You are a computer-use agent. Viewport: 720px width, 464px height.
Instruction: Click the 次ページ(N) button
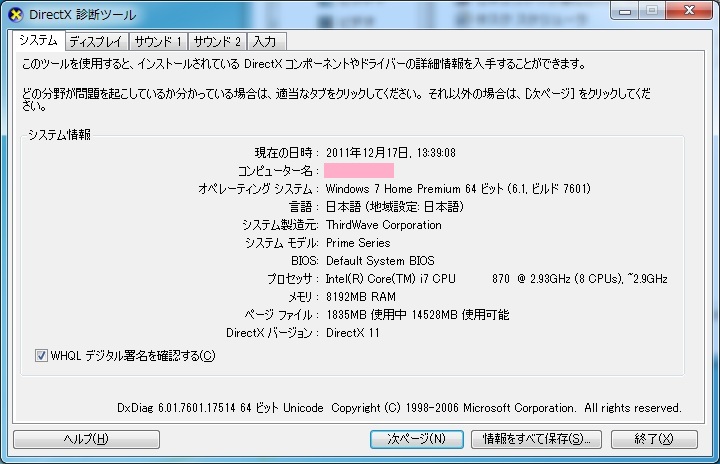coord(416,439)
